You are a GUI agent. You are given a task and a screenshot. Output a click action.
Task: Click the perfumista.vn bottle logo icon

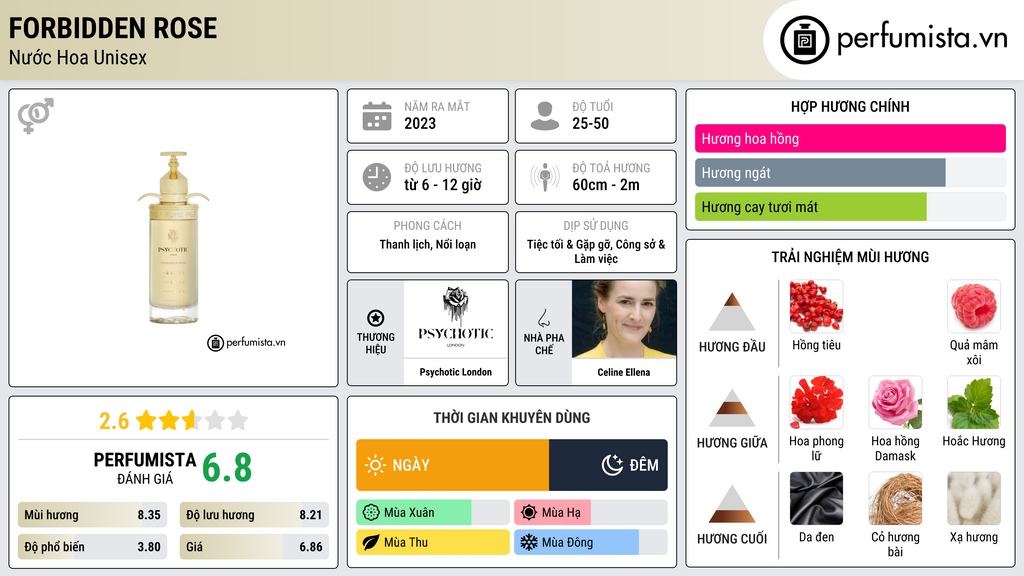[x=804, y=40]
